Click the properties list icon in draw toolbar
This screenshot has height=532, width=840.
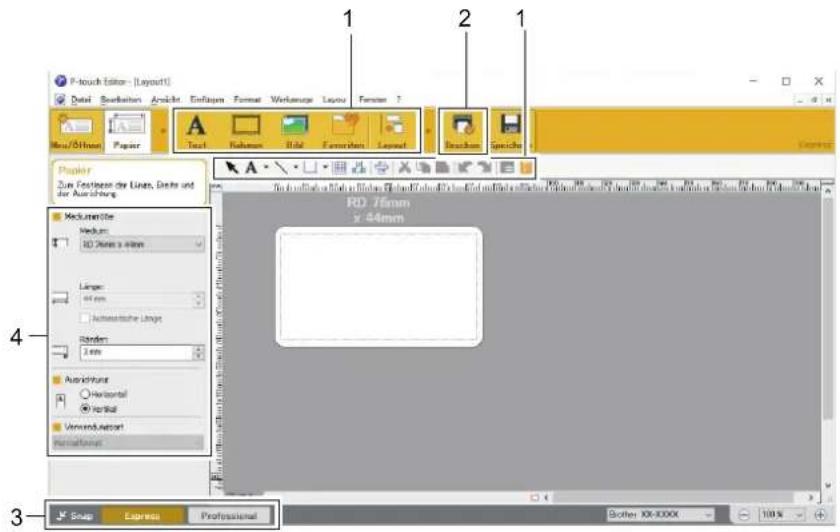[507, 168]
